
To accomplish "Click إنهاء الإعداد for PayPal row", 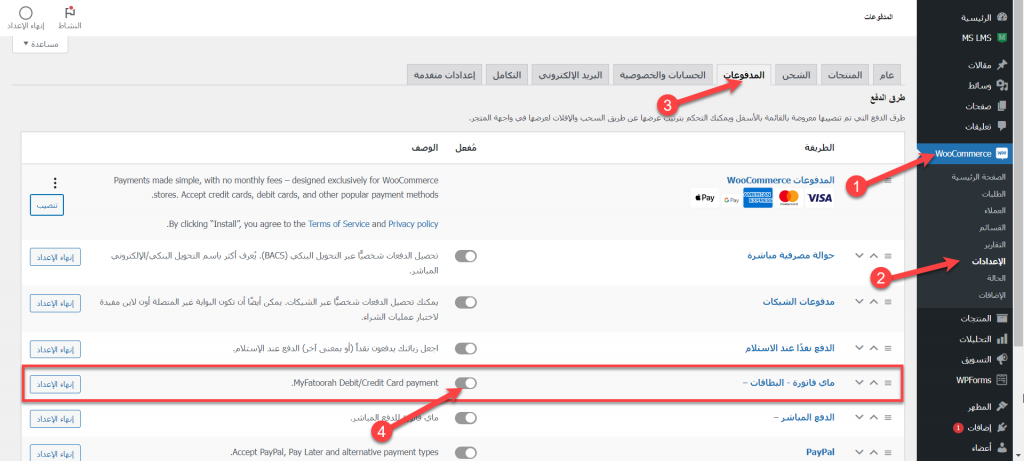I will coord(55,453).
